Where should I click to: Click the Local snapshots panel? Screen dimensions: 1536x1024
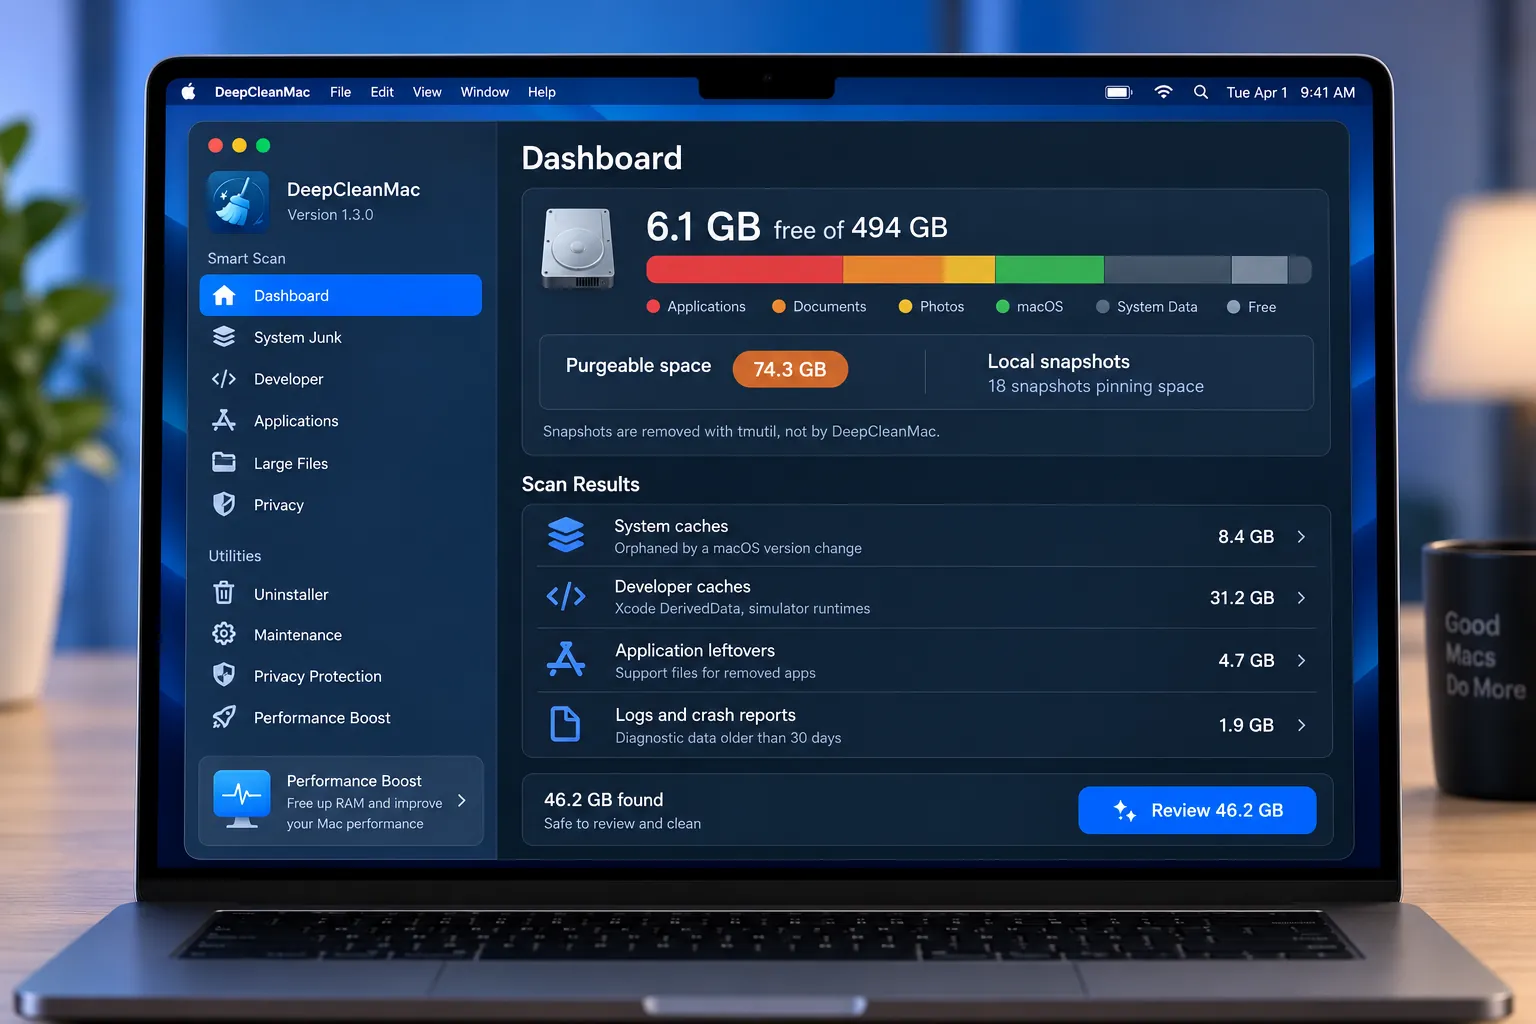point(1120,373)
